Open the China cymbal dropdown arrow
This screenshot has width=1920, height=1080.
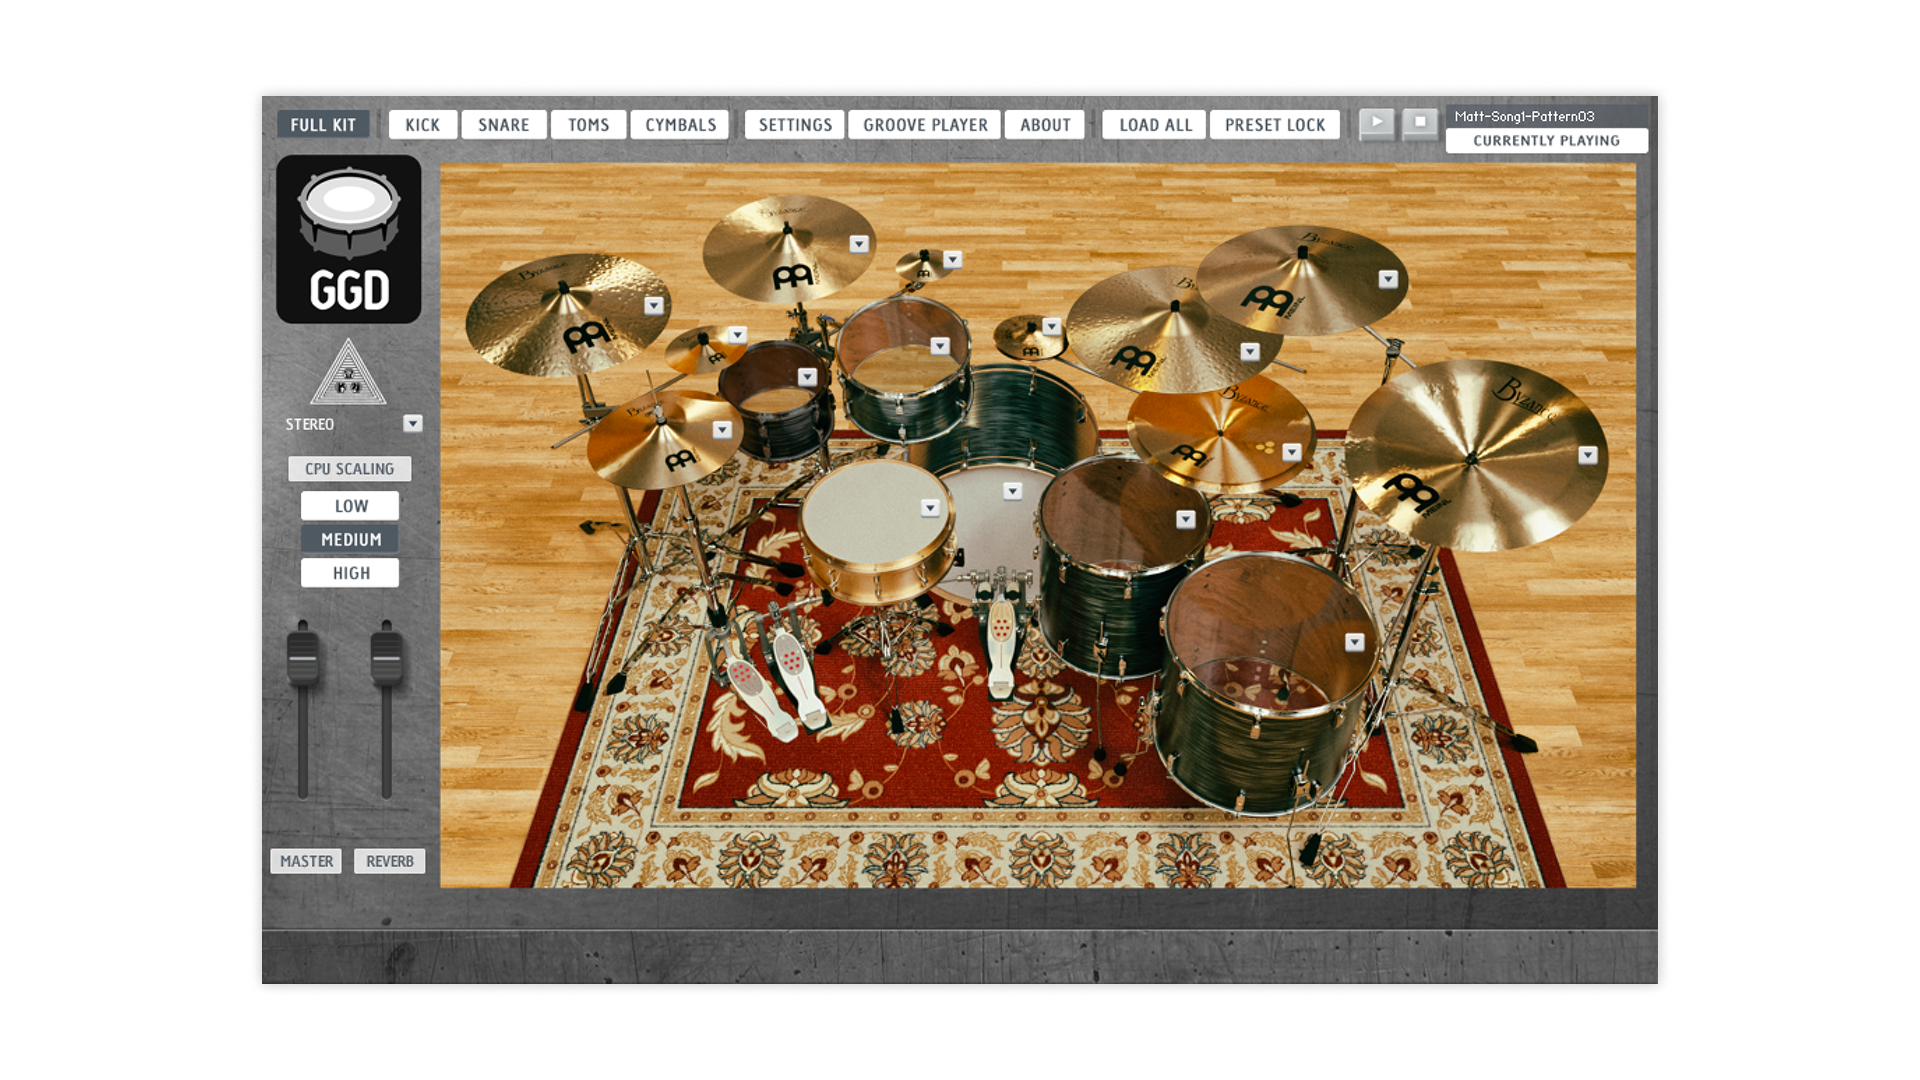pos(1587,455)
